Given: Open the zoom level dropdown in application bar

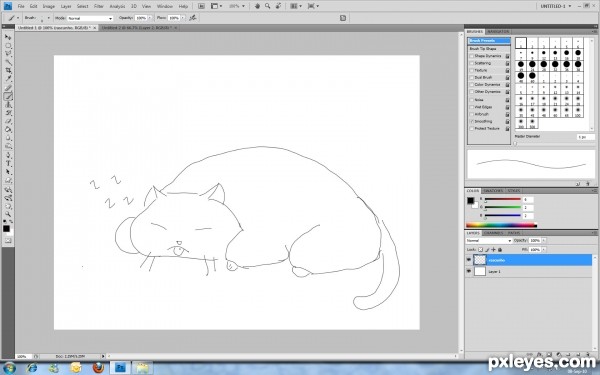Looking at the screenshot, I should tap(237, 6).
